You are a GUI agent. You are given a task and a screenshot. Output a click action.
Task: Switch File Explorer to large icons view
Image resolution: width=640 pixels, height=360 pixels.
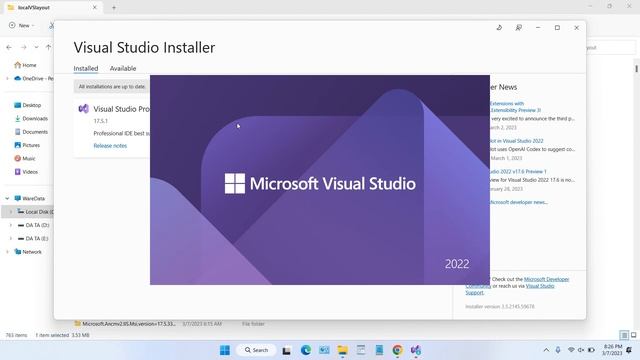(633, 335)
